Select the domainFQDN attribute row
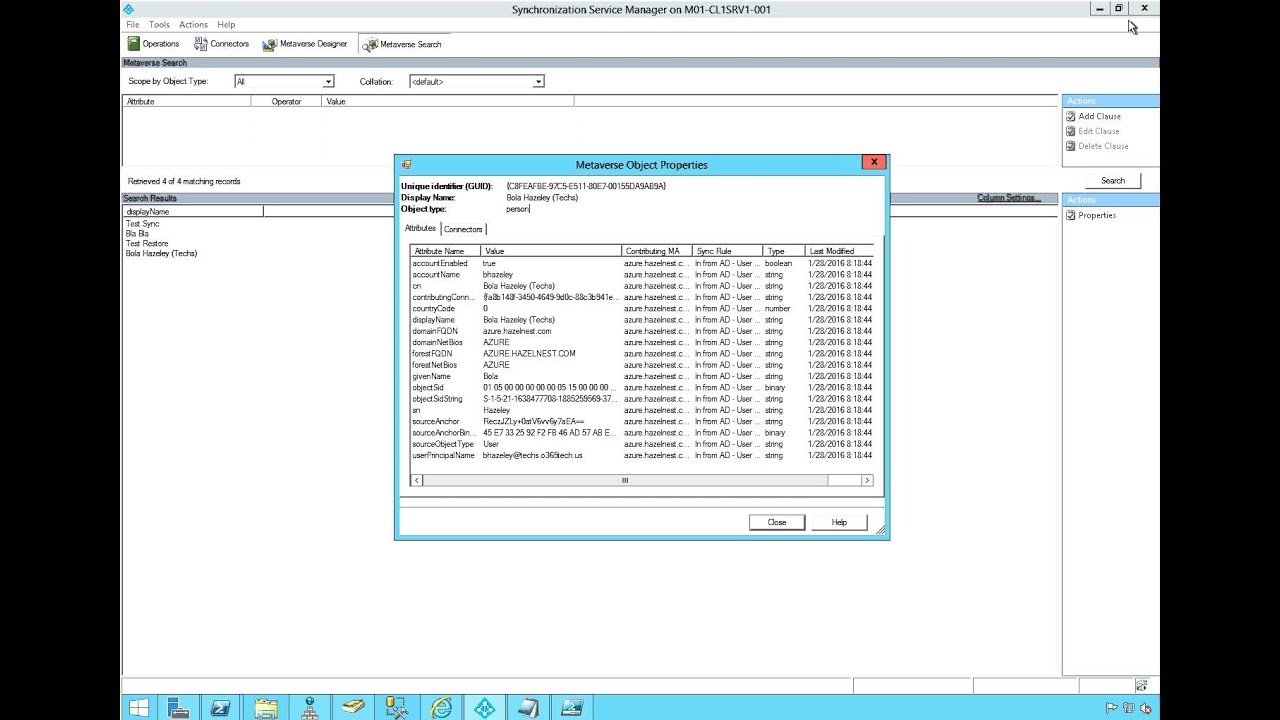The image size is (1280, 720). (x=641, y=331)
